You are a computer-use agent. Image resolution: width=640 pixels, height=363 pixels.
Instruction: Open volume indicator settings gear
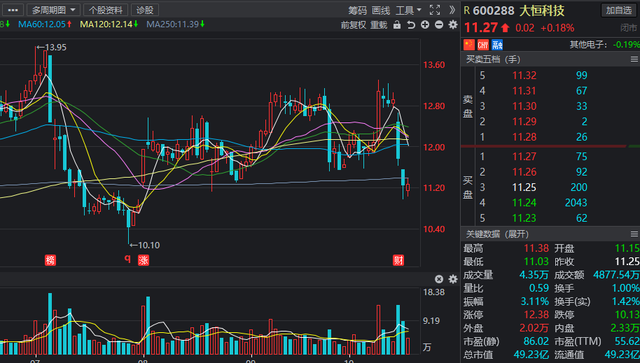coord(453,279)
